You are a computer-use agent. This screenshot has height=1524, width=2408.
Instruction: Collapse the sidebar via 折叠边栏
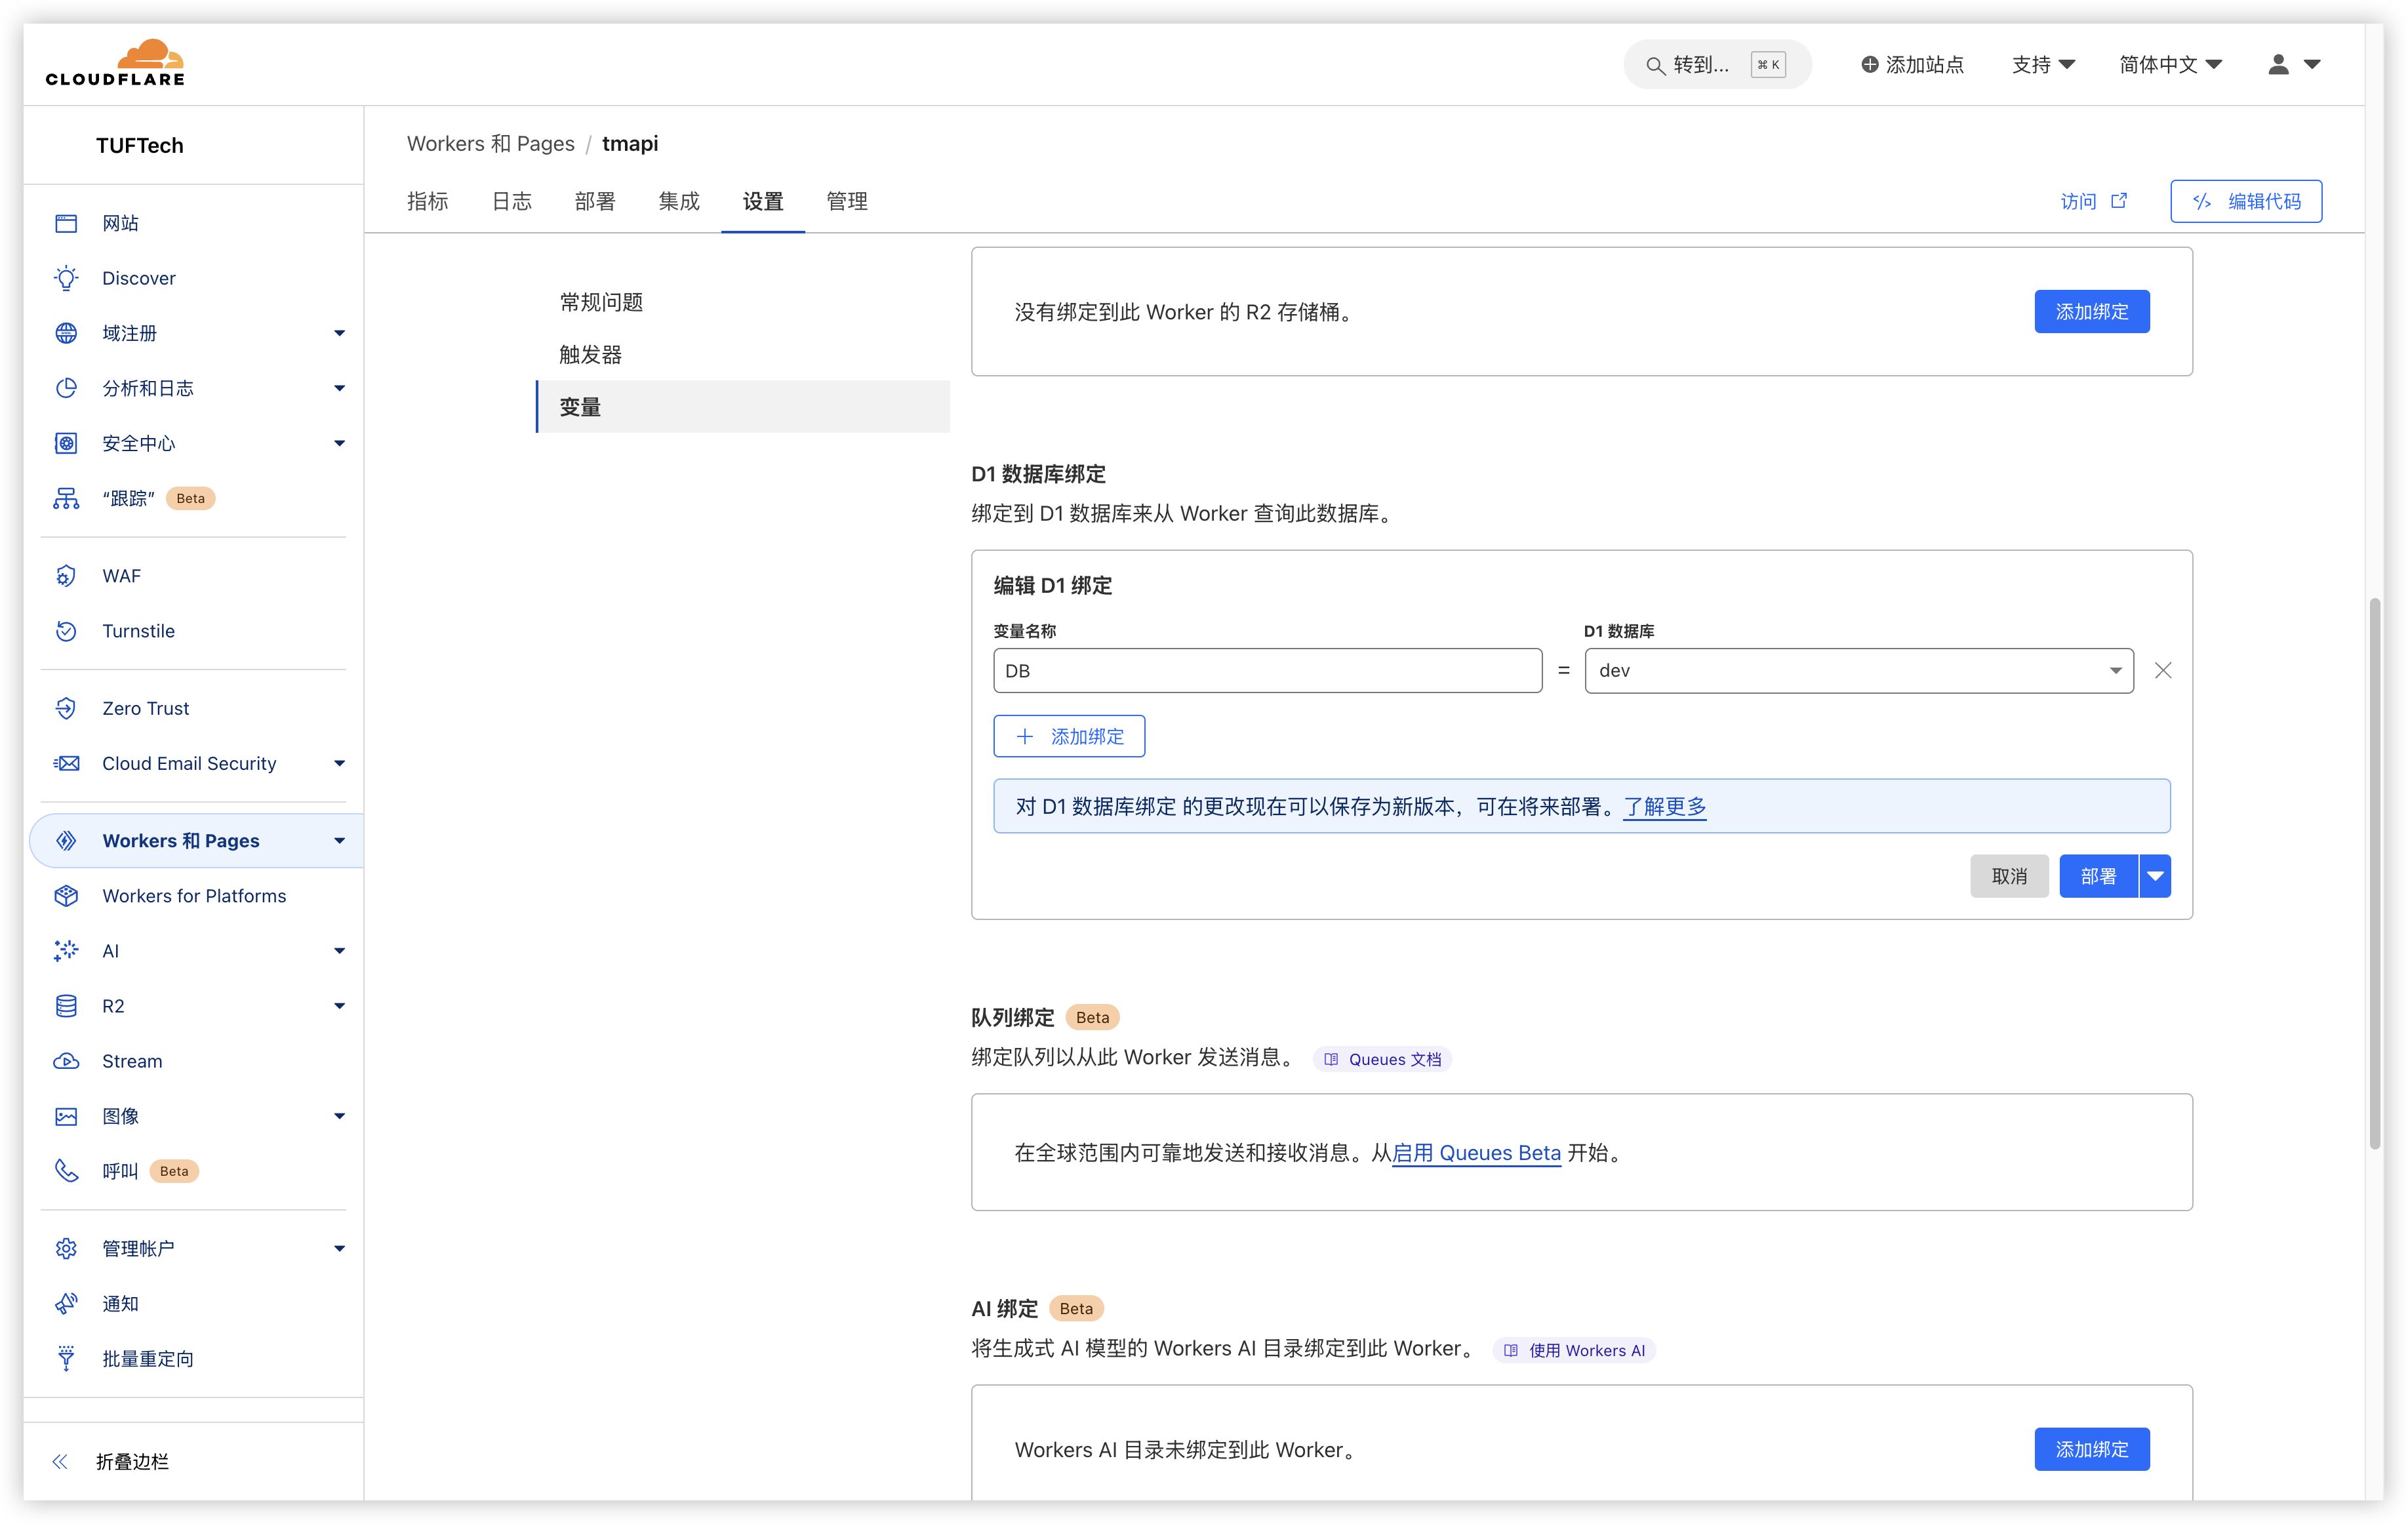tap(131, 1461)
